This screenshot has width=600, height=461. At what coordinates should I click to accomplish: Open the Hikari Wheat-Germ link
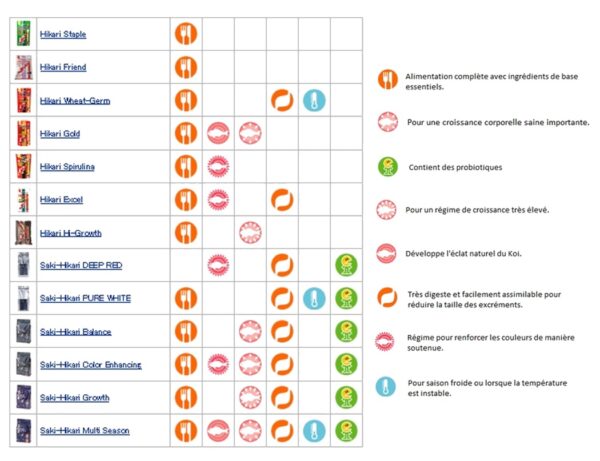pyautogui.click(x=74, y=100)
